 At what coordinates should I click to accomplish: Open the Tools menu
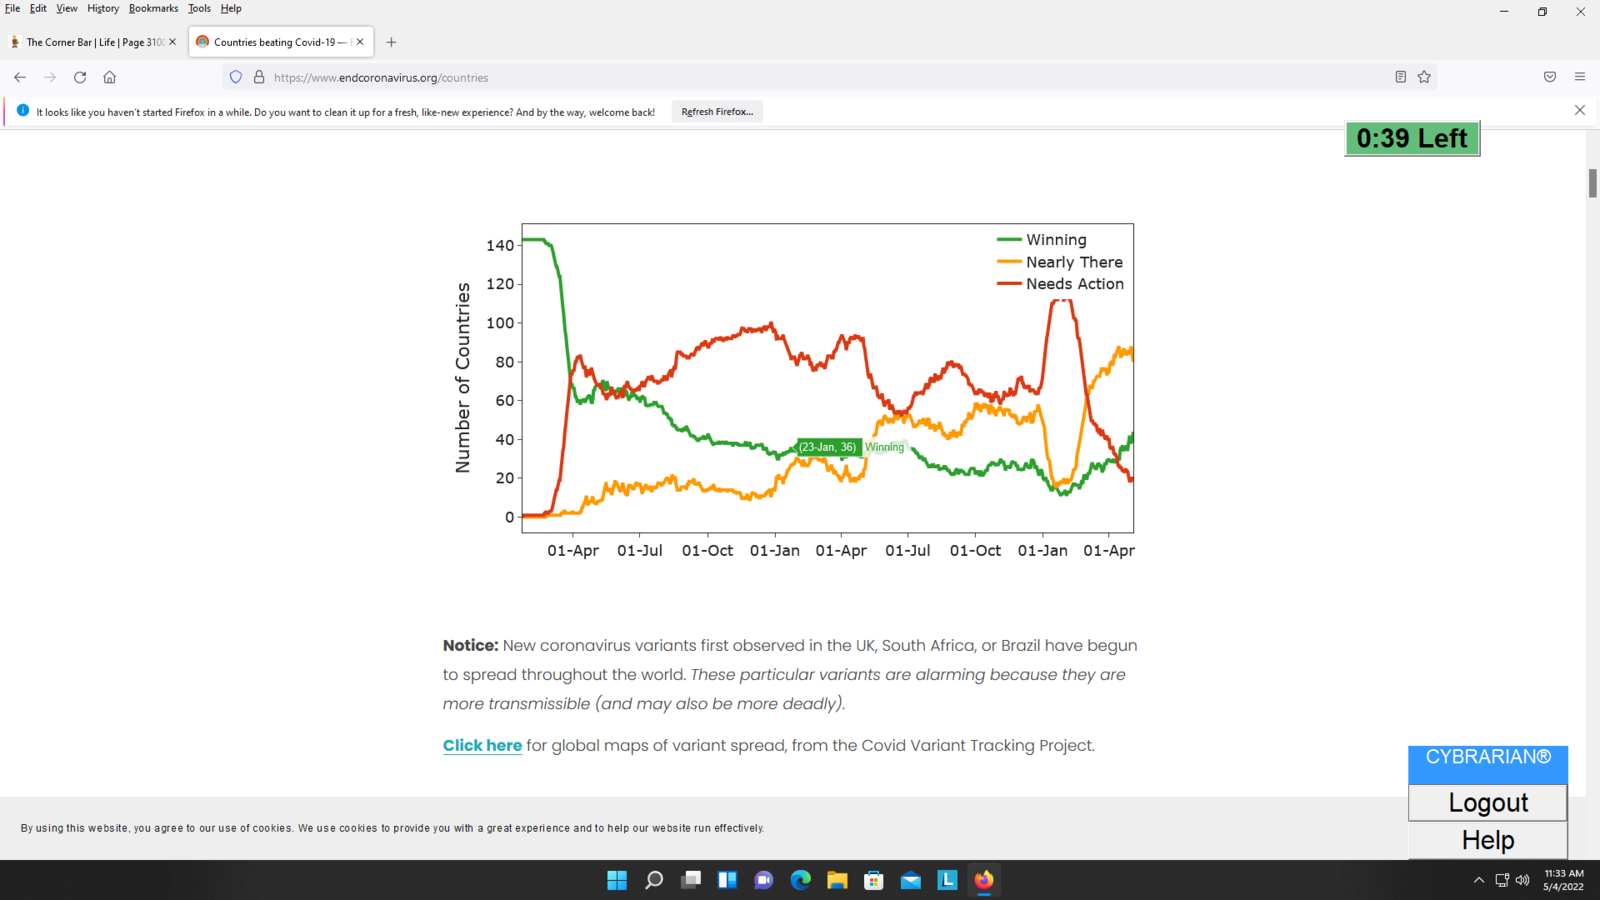[200, 8]
